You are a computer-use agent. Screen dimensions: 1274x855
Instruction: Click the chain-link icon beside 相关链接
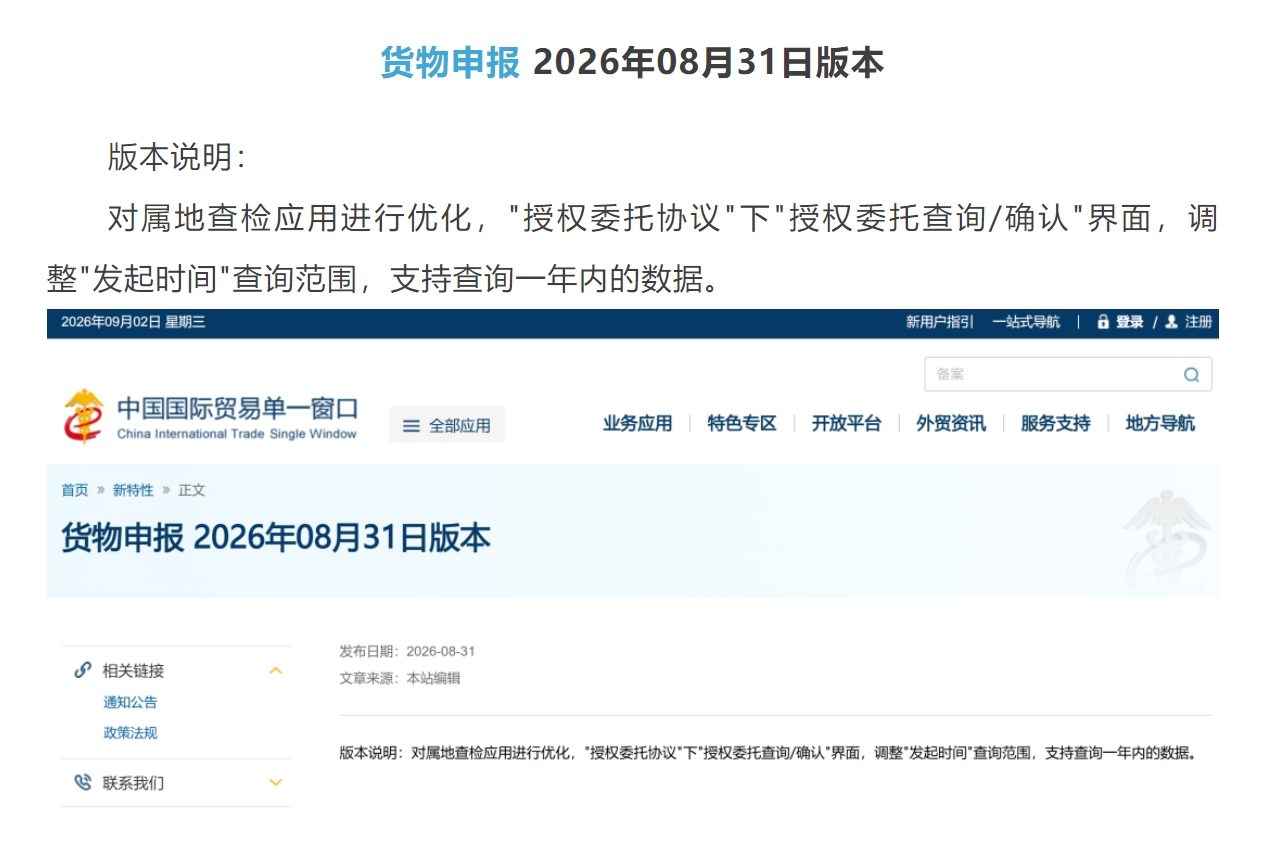click(x=83, y=670)
